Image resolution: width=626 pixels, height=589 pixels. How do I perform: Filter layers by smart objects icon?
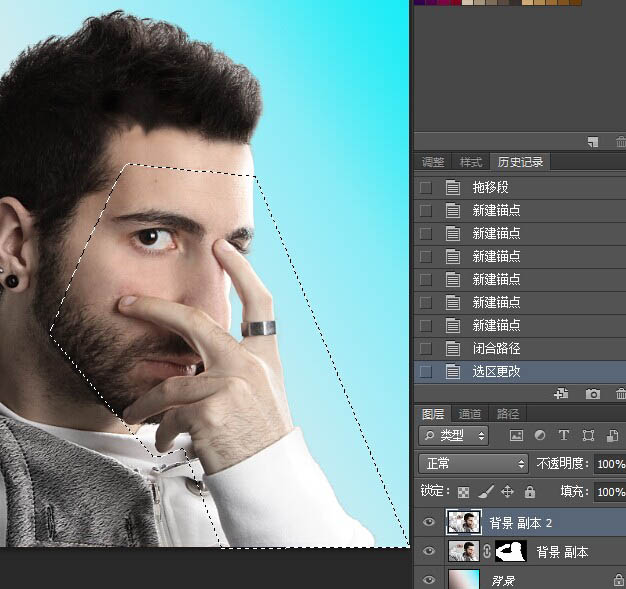pyautogui.click(x=612, y=435)
